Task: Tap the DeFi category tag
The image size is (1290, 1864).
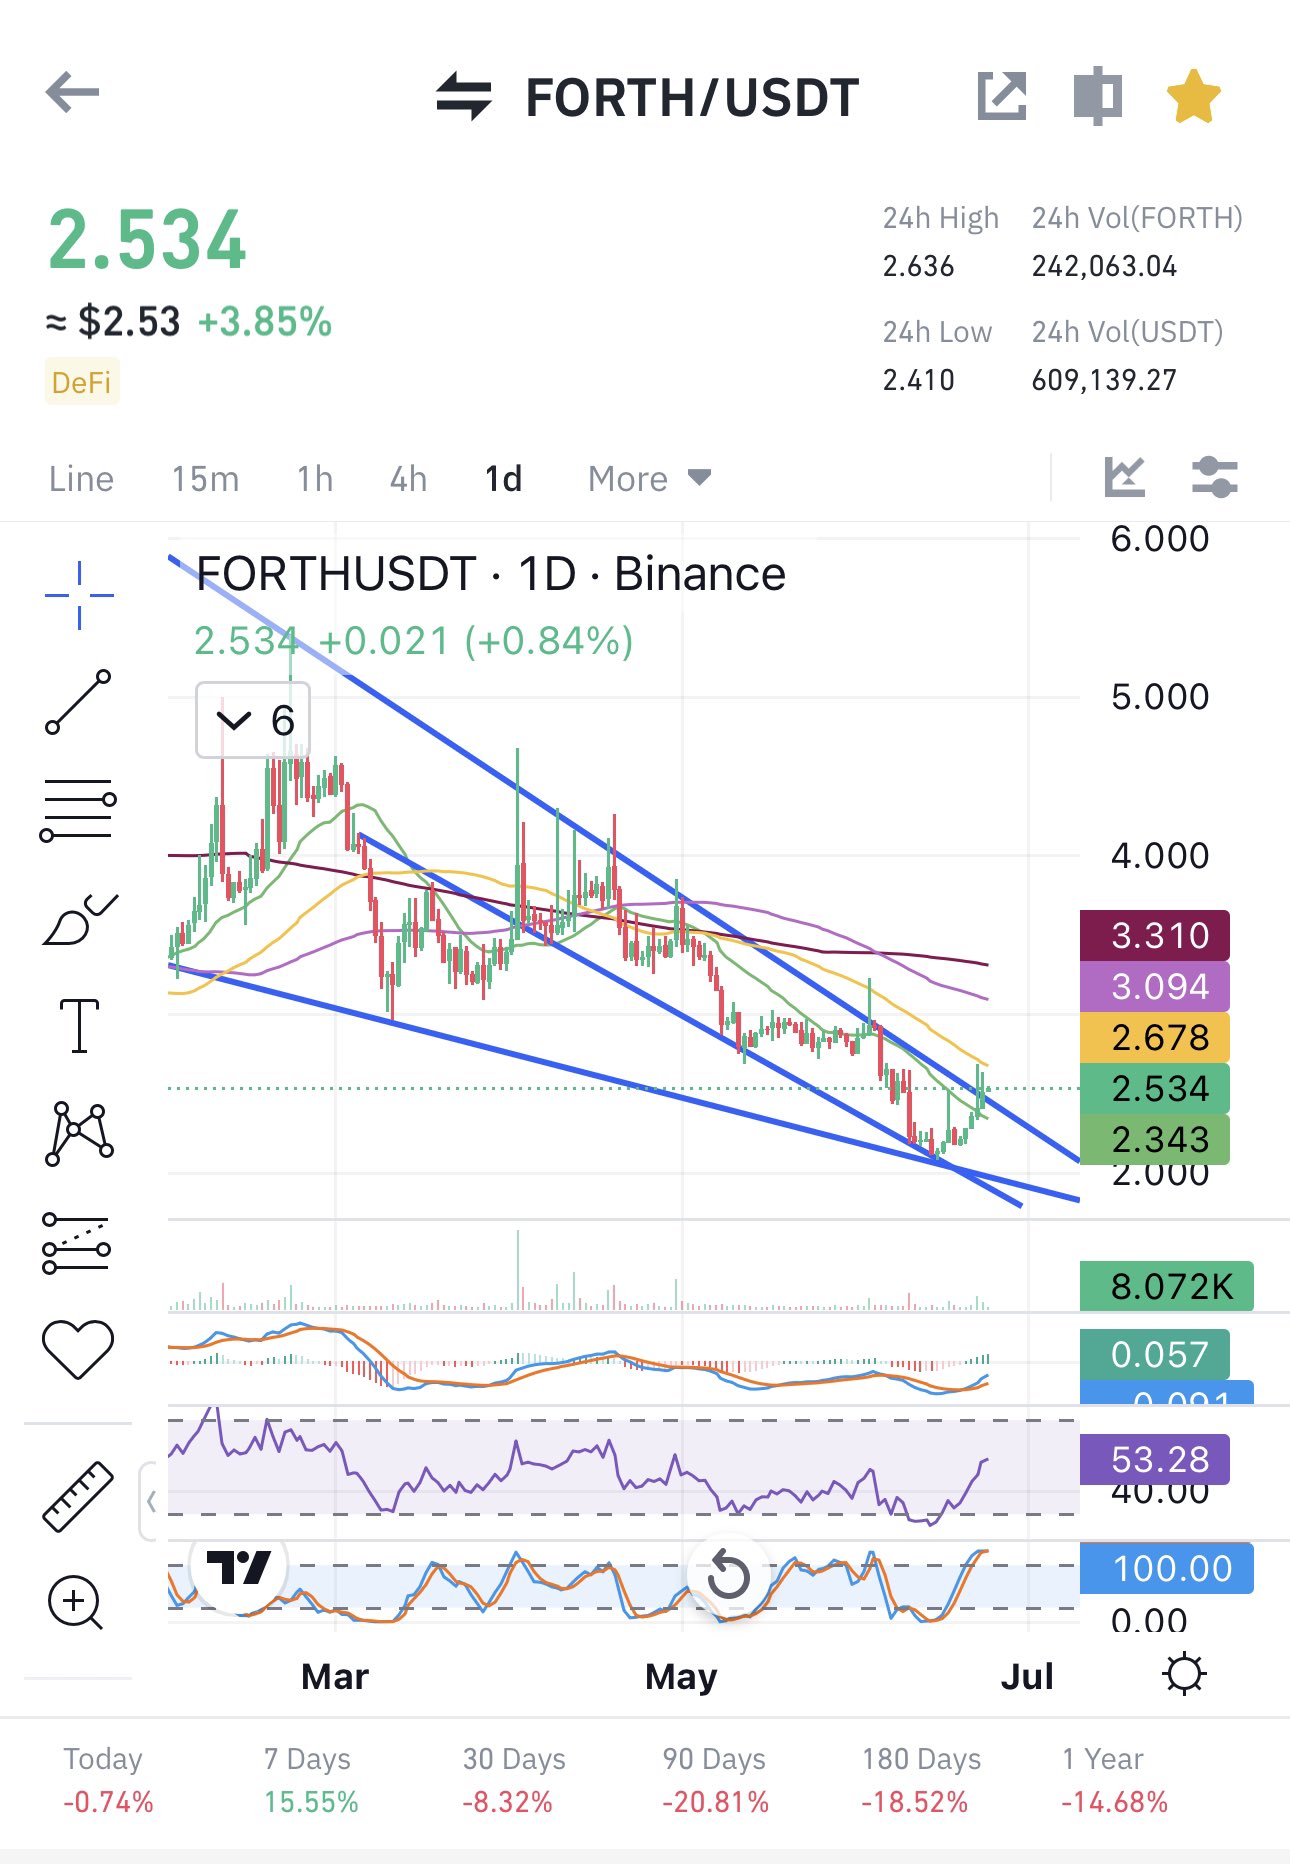Action: tap(82, 382)
